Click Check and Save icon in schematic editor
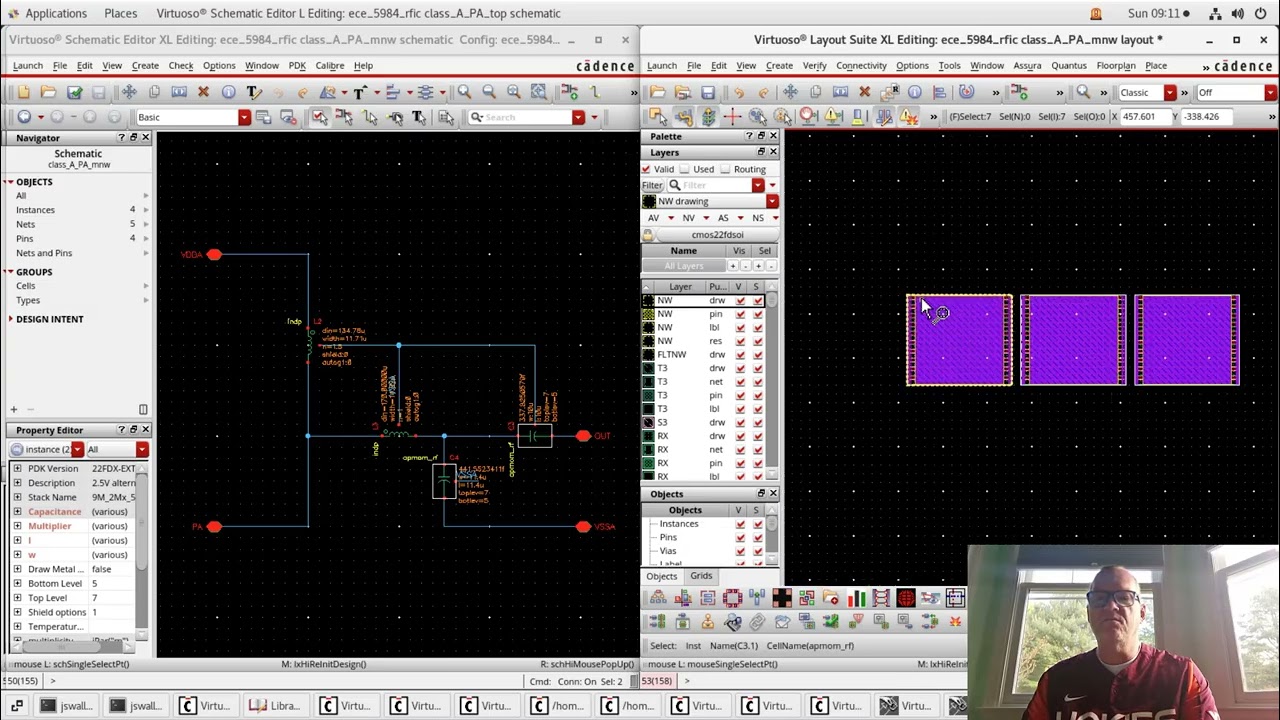 [x=74, y=92]
